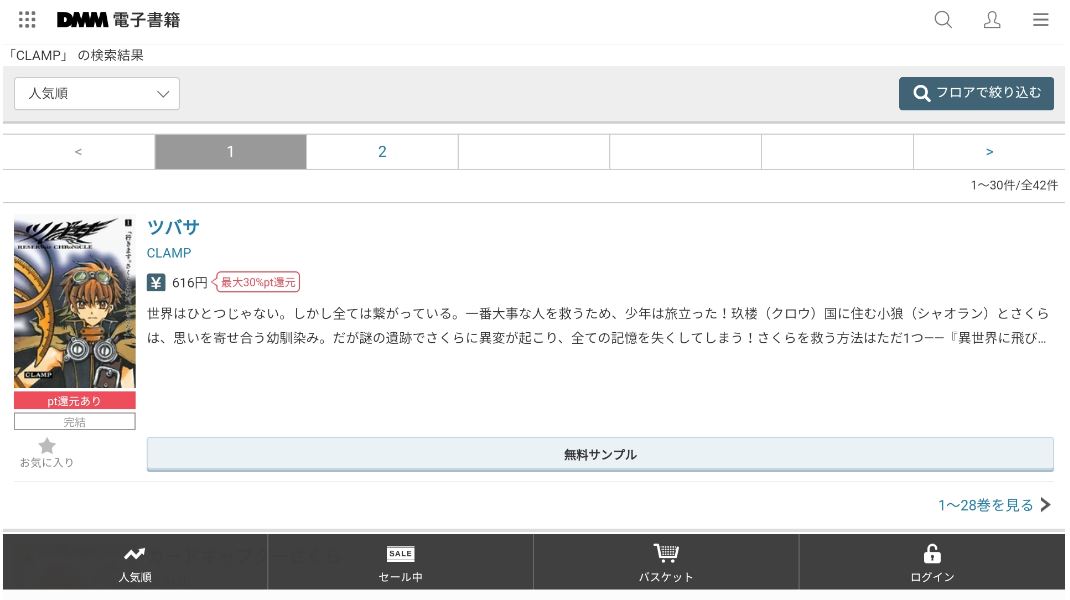
Task: Open search with the magnifier icon
Action: tap(943, 20)
